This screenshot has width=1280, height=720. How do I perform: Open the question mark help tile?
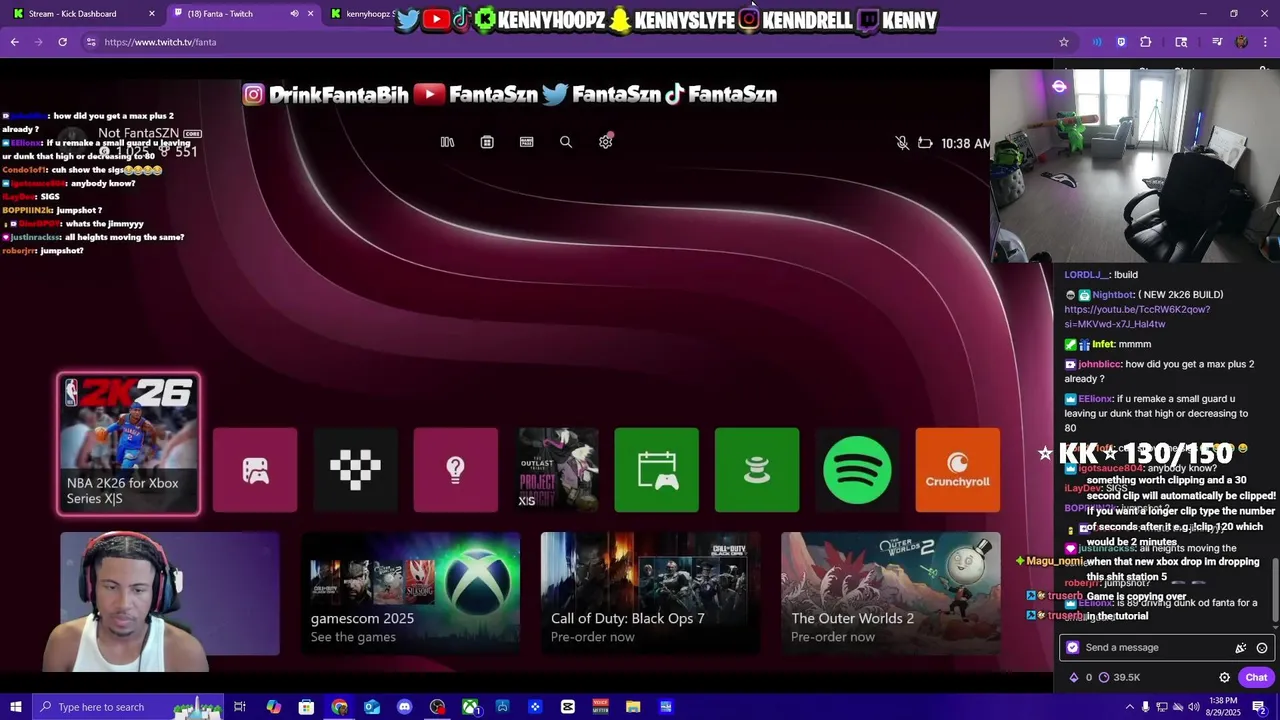(456, 470)
